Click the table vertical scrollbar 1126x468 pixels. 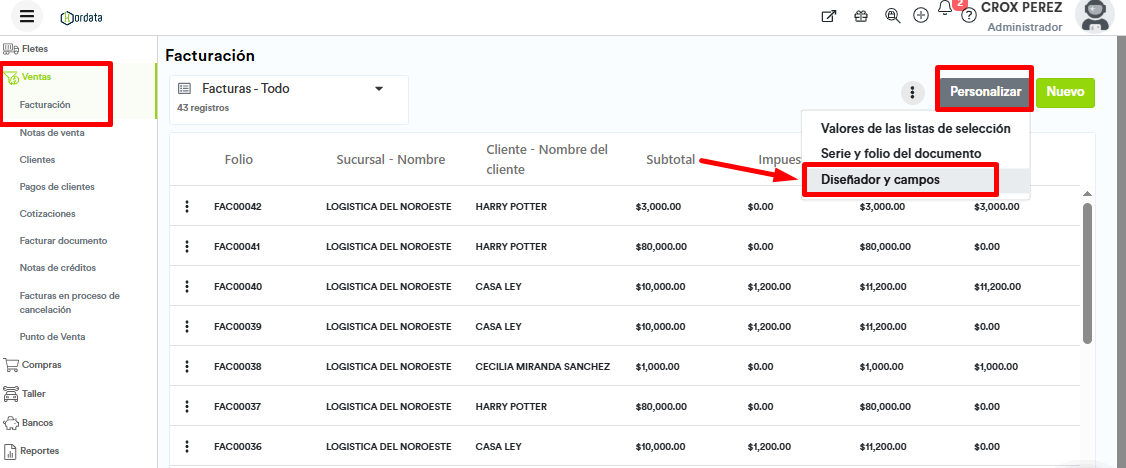coord(1087,270)
